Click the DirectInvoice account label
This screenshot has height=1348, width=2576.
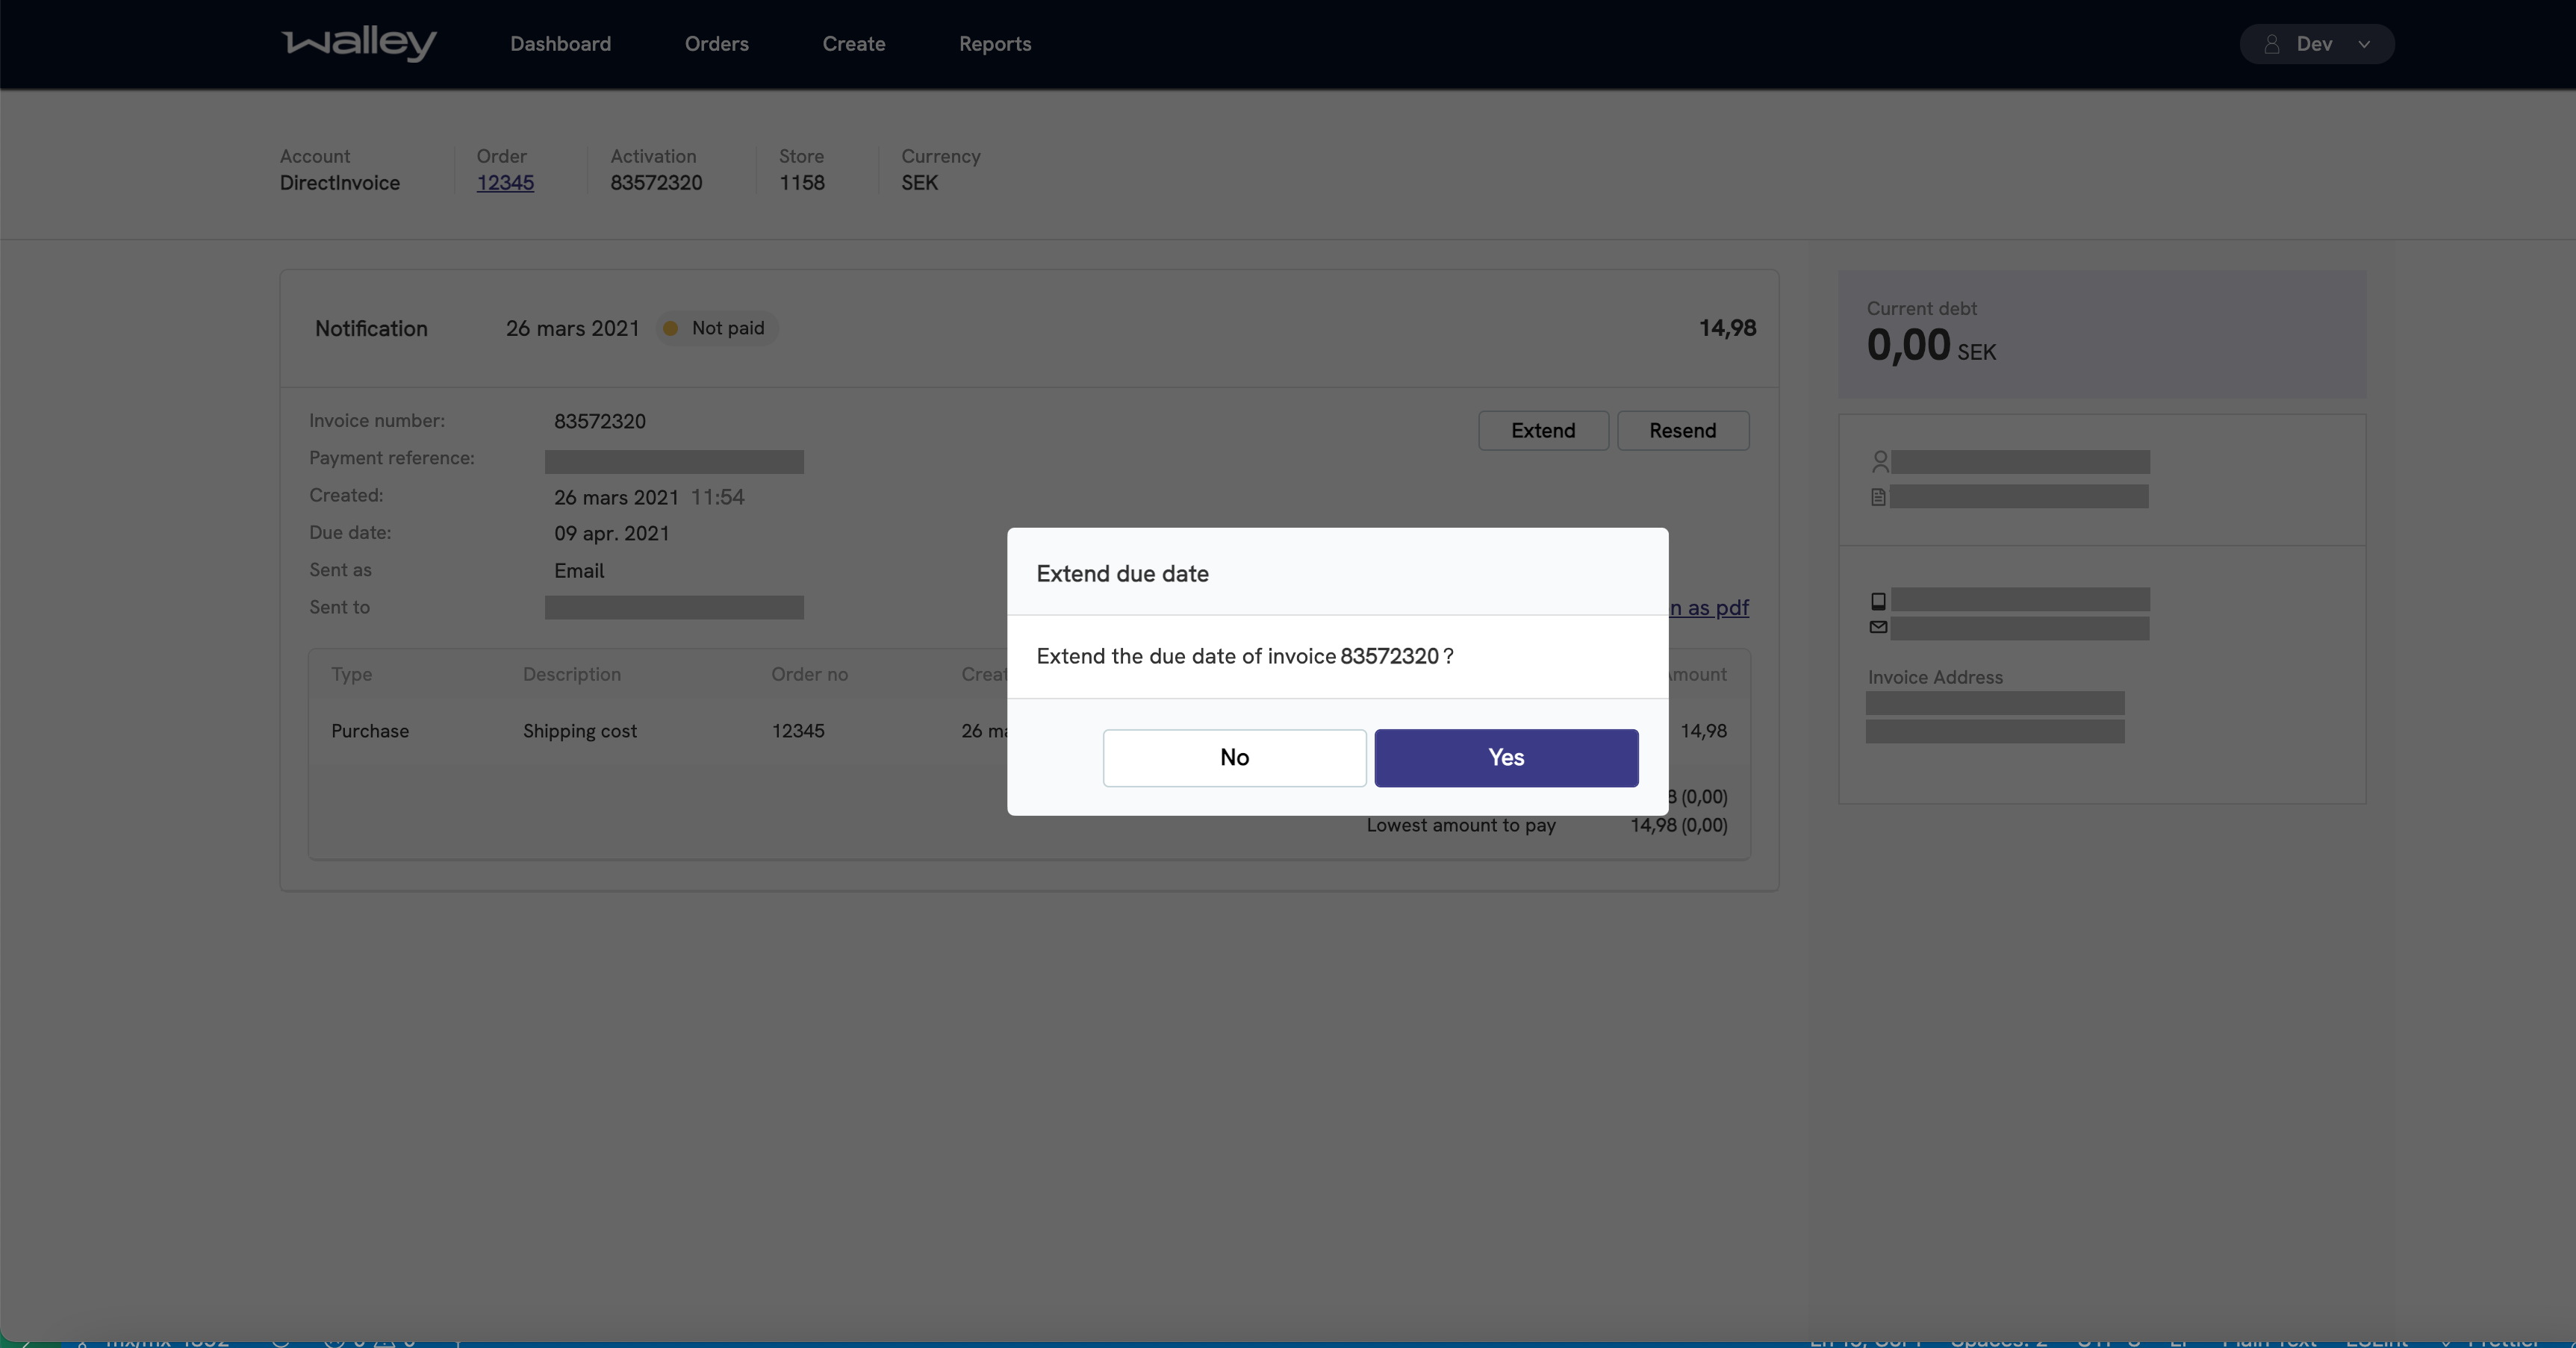coord(339,183)
